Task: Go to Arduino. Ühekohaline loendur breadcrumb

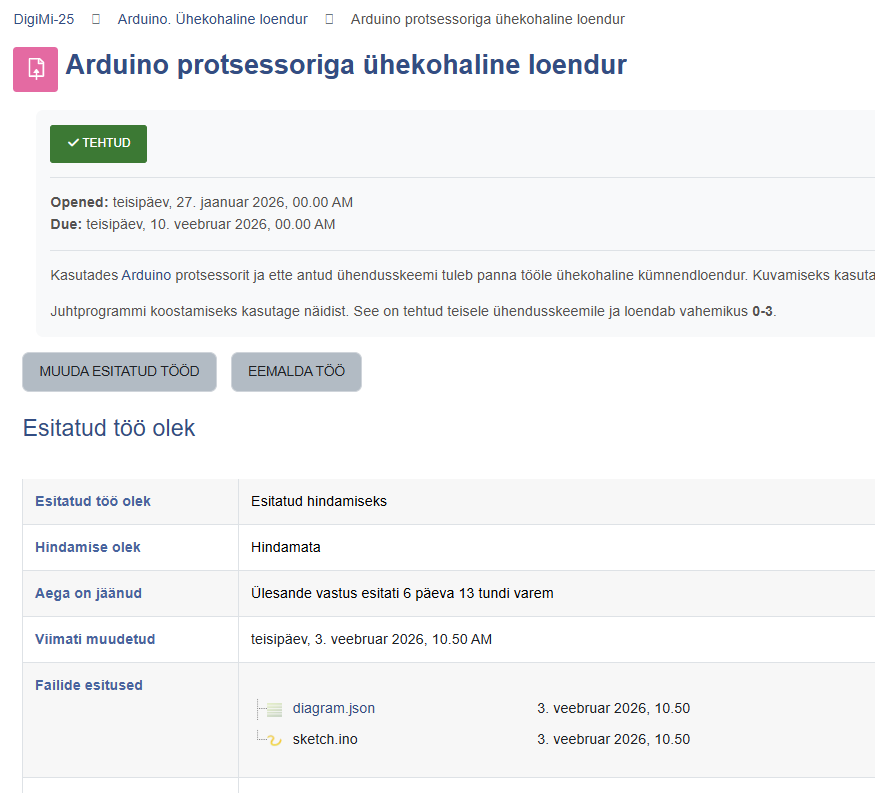Action: coord(212,19)
